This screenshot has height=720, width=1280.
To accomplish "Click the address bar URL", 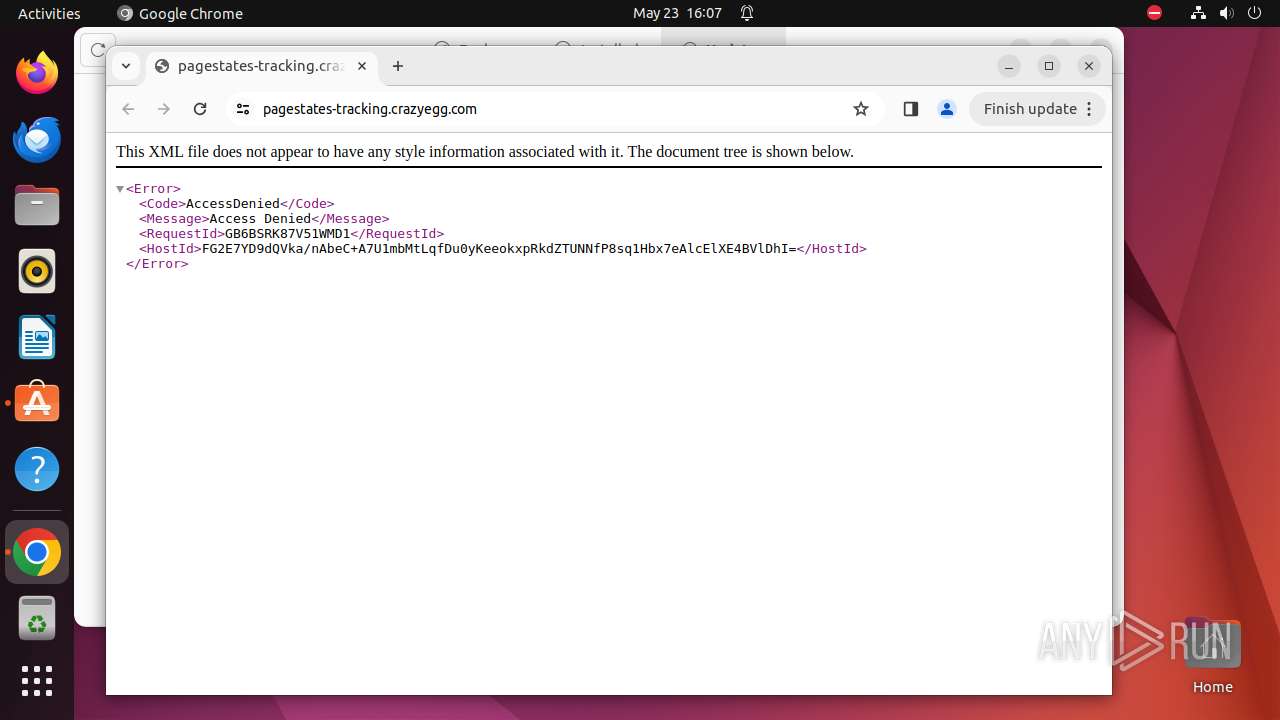I will 370,109.
